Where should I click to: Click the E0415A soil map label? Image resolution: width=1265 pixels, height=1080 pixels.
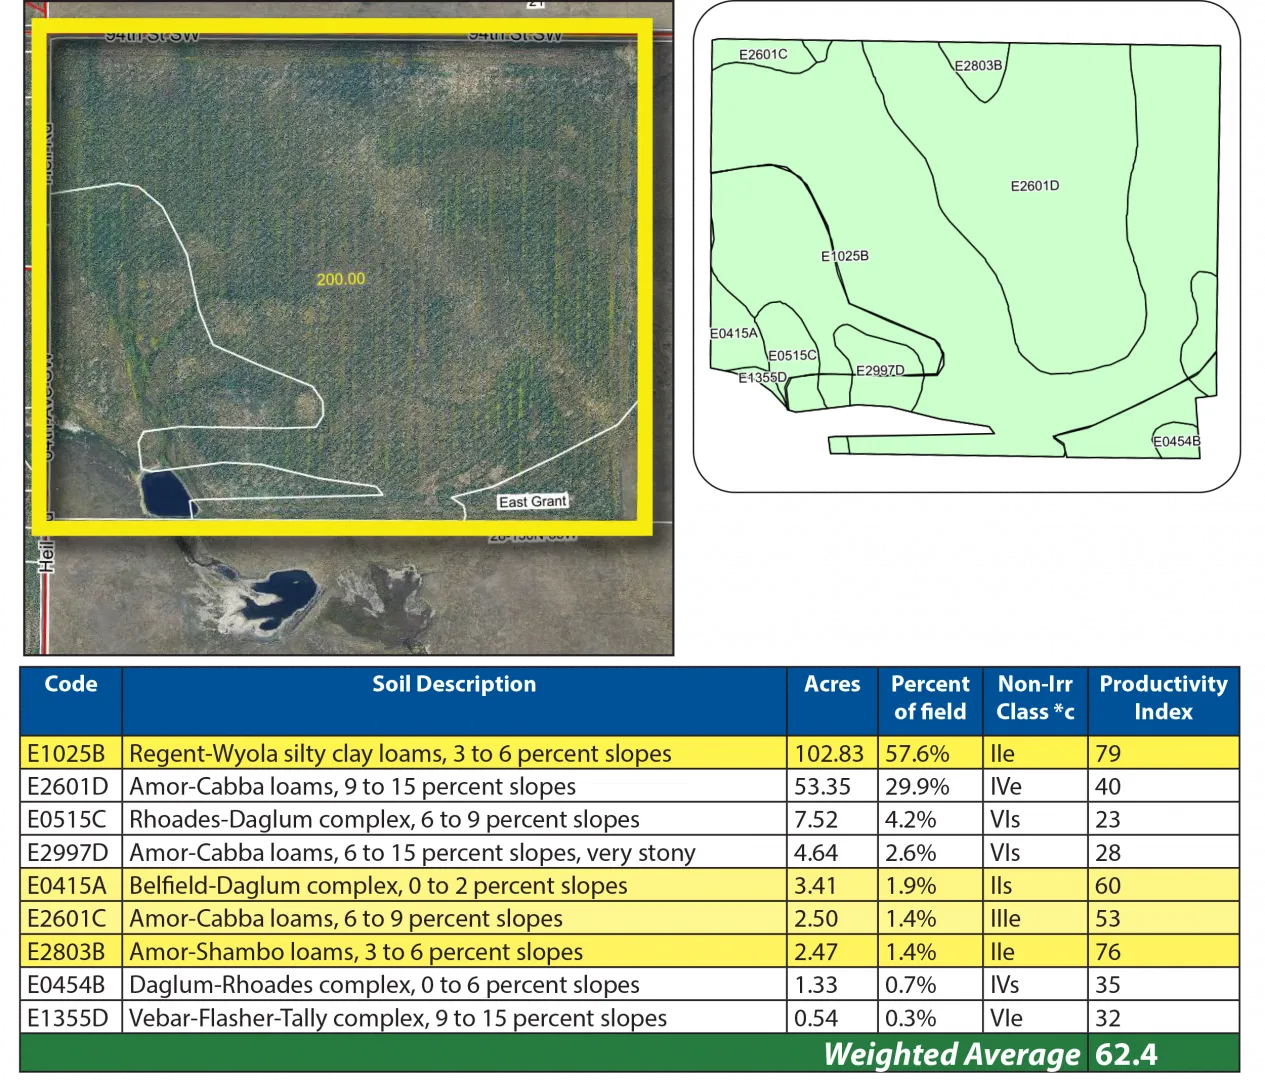coord(734,333)
